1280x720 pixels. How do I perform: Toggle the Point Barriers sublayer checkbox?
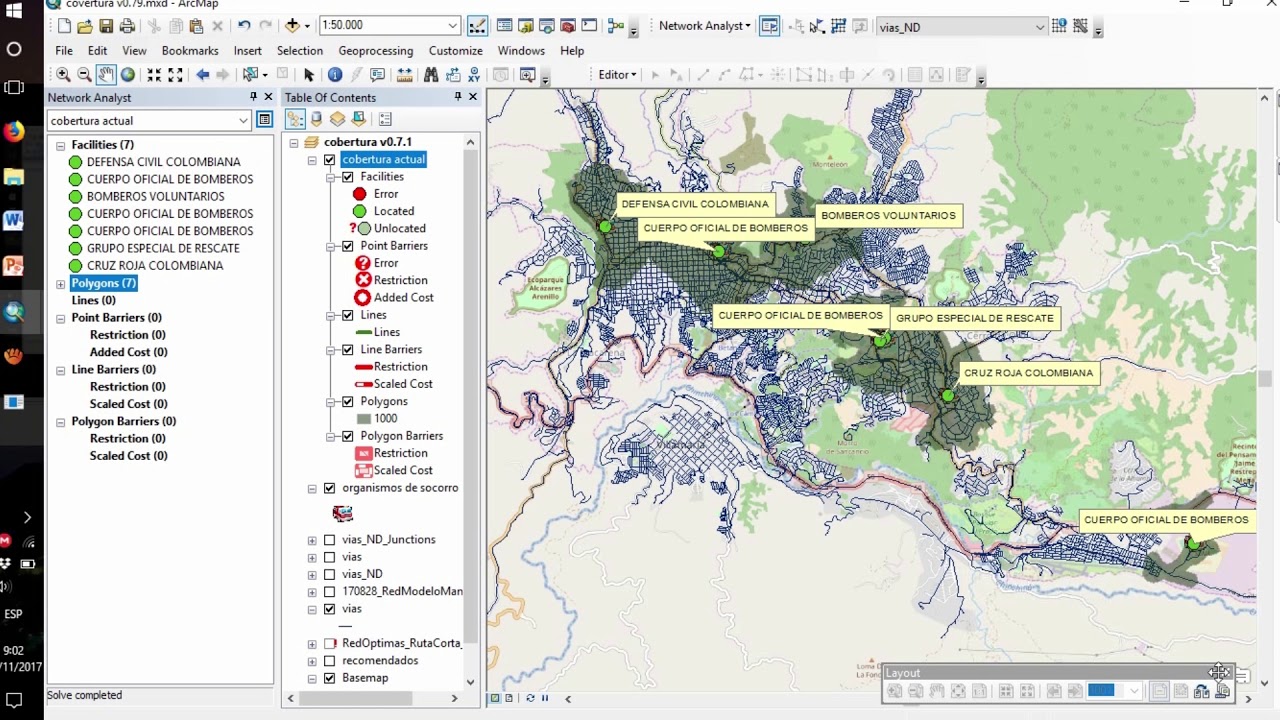[x=348, y=246]
